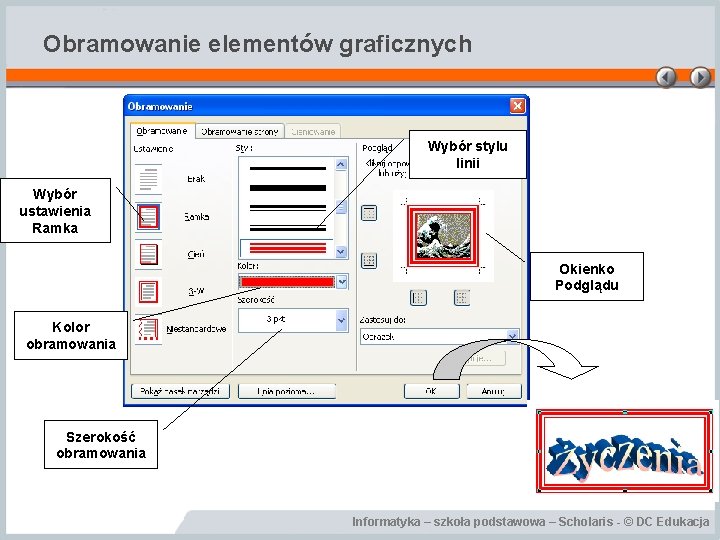
Task: Click the Cień setting label
Action: pos(196,254)
